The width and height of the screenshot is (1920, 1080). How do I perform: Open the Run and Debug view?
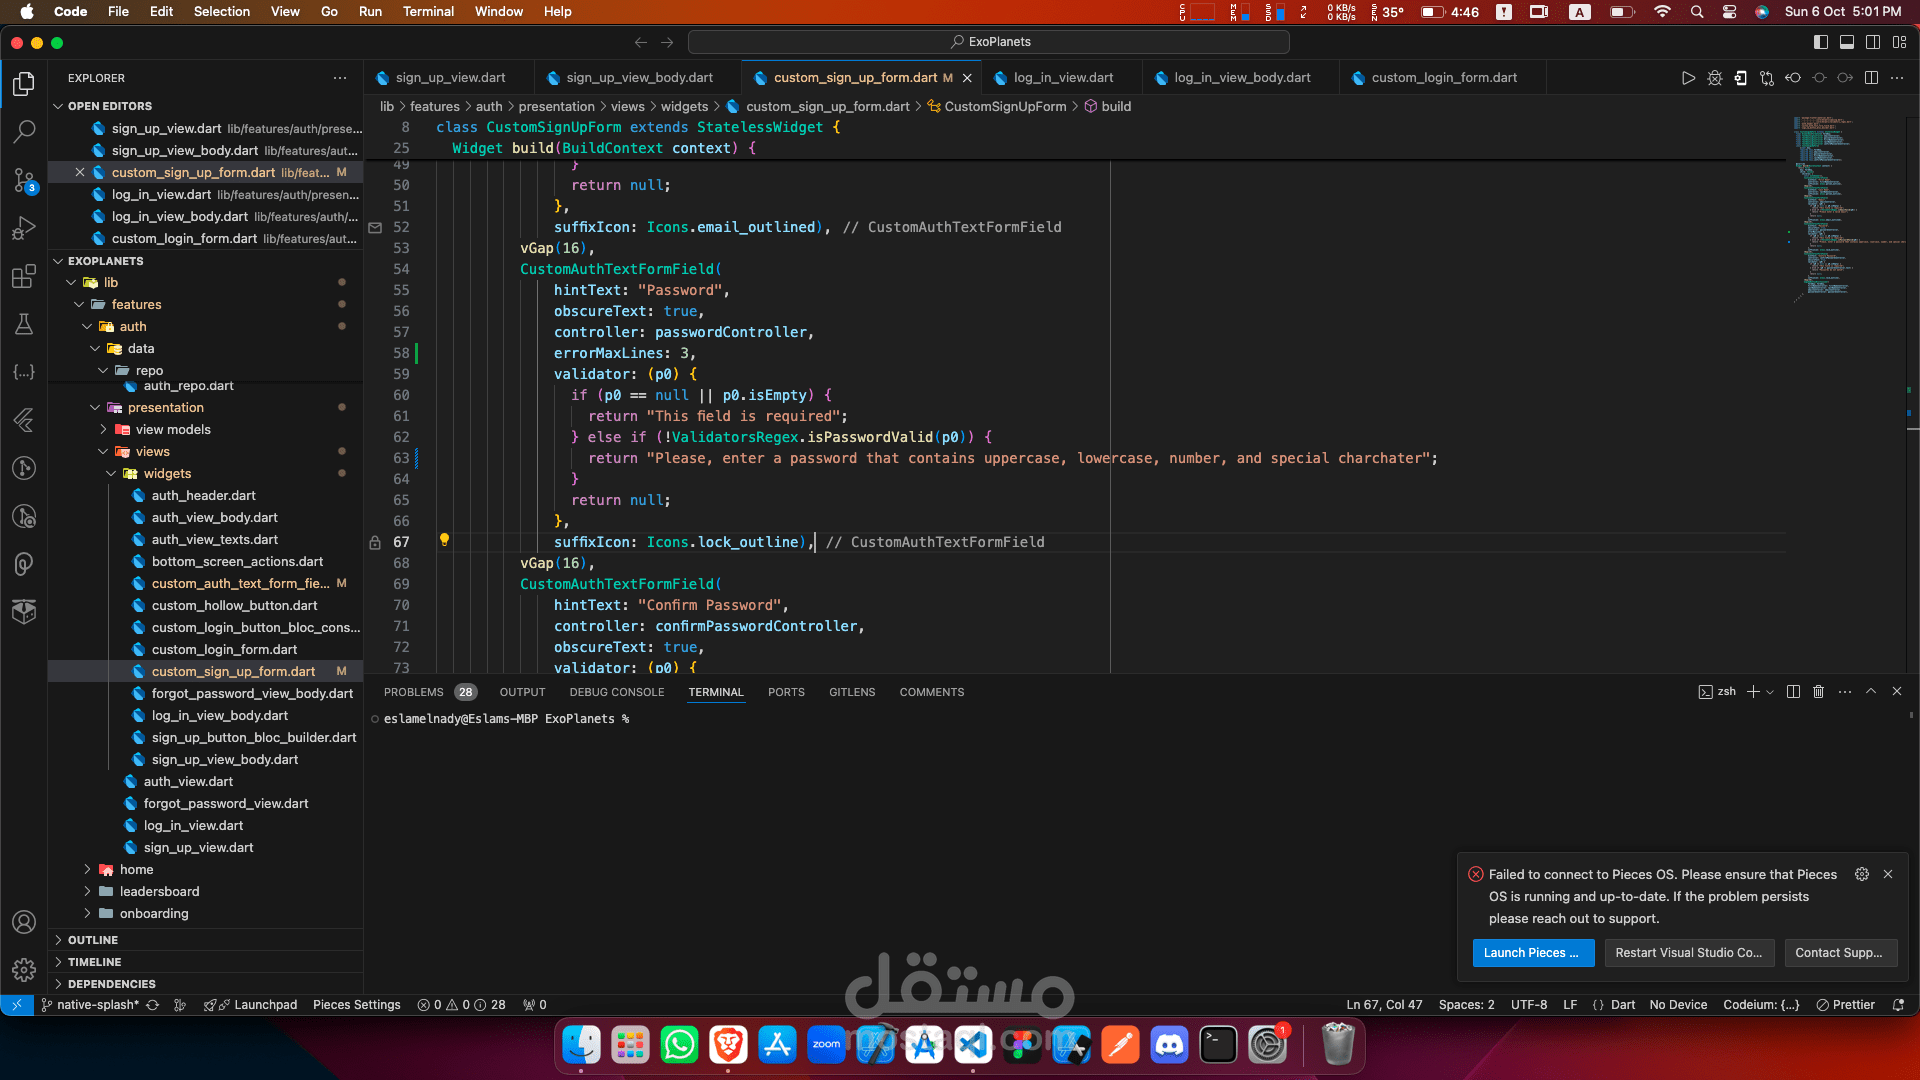point(24,229)
